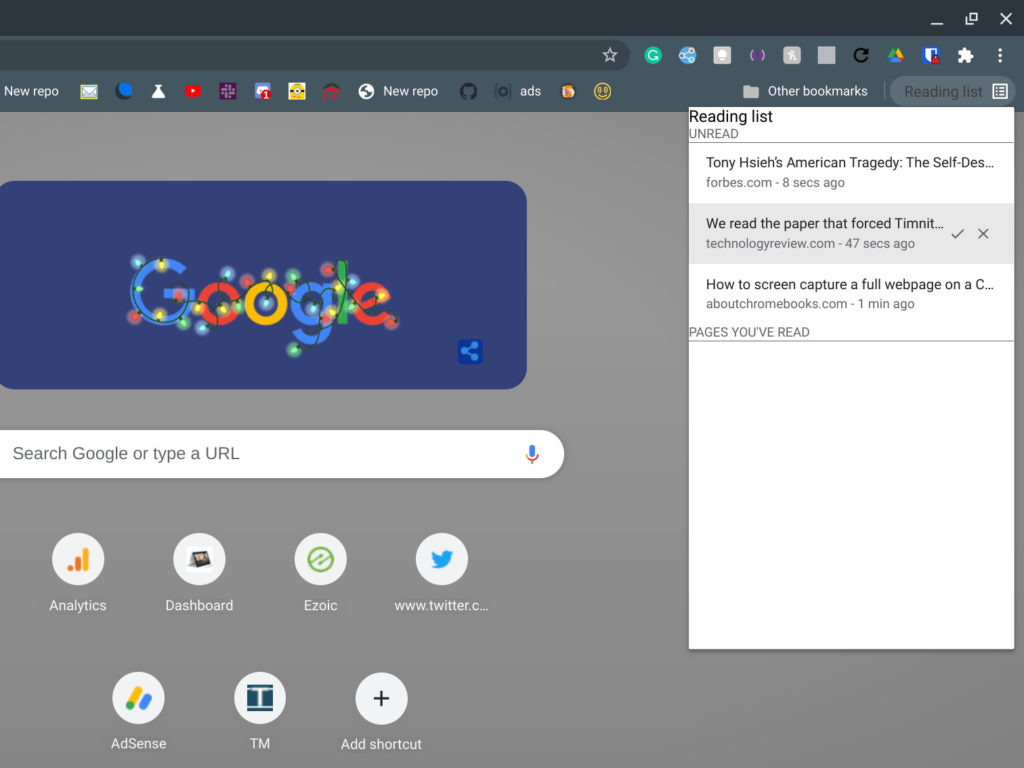Open the Grammarly extension
Image resolution: width=1024 pixels, height=768 pixels.
pyautogui.click(x=652, y=55)
